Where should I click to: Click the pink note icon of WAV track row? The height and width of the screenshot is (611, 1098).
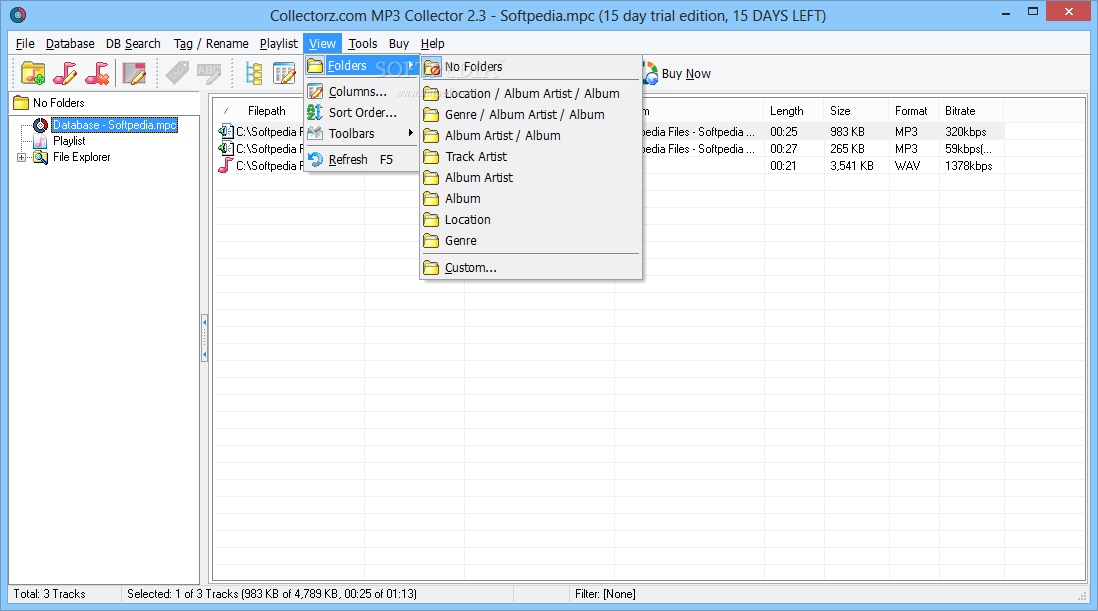[x=225, y=165]
